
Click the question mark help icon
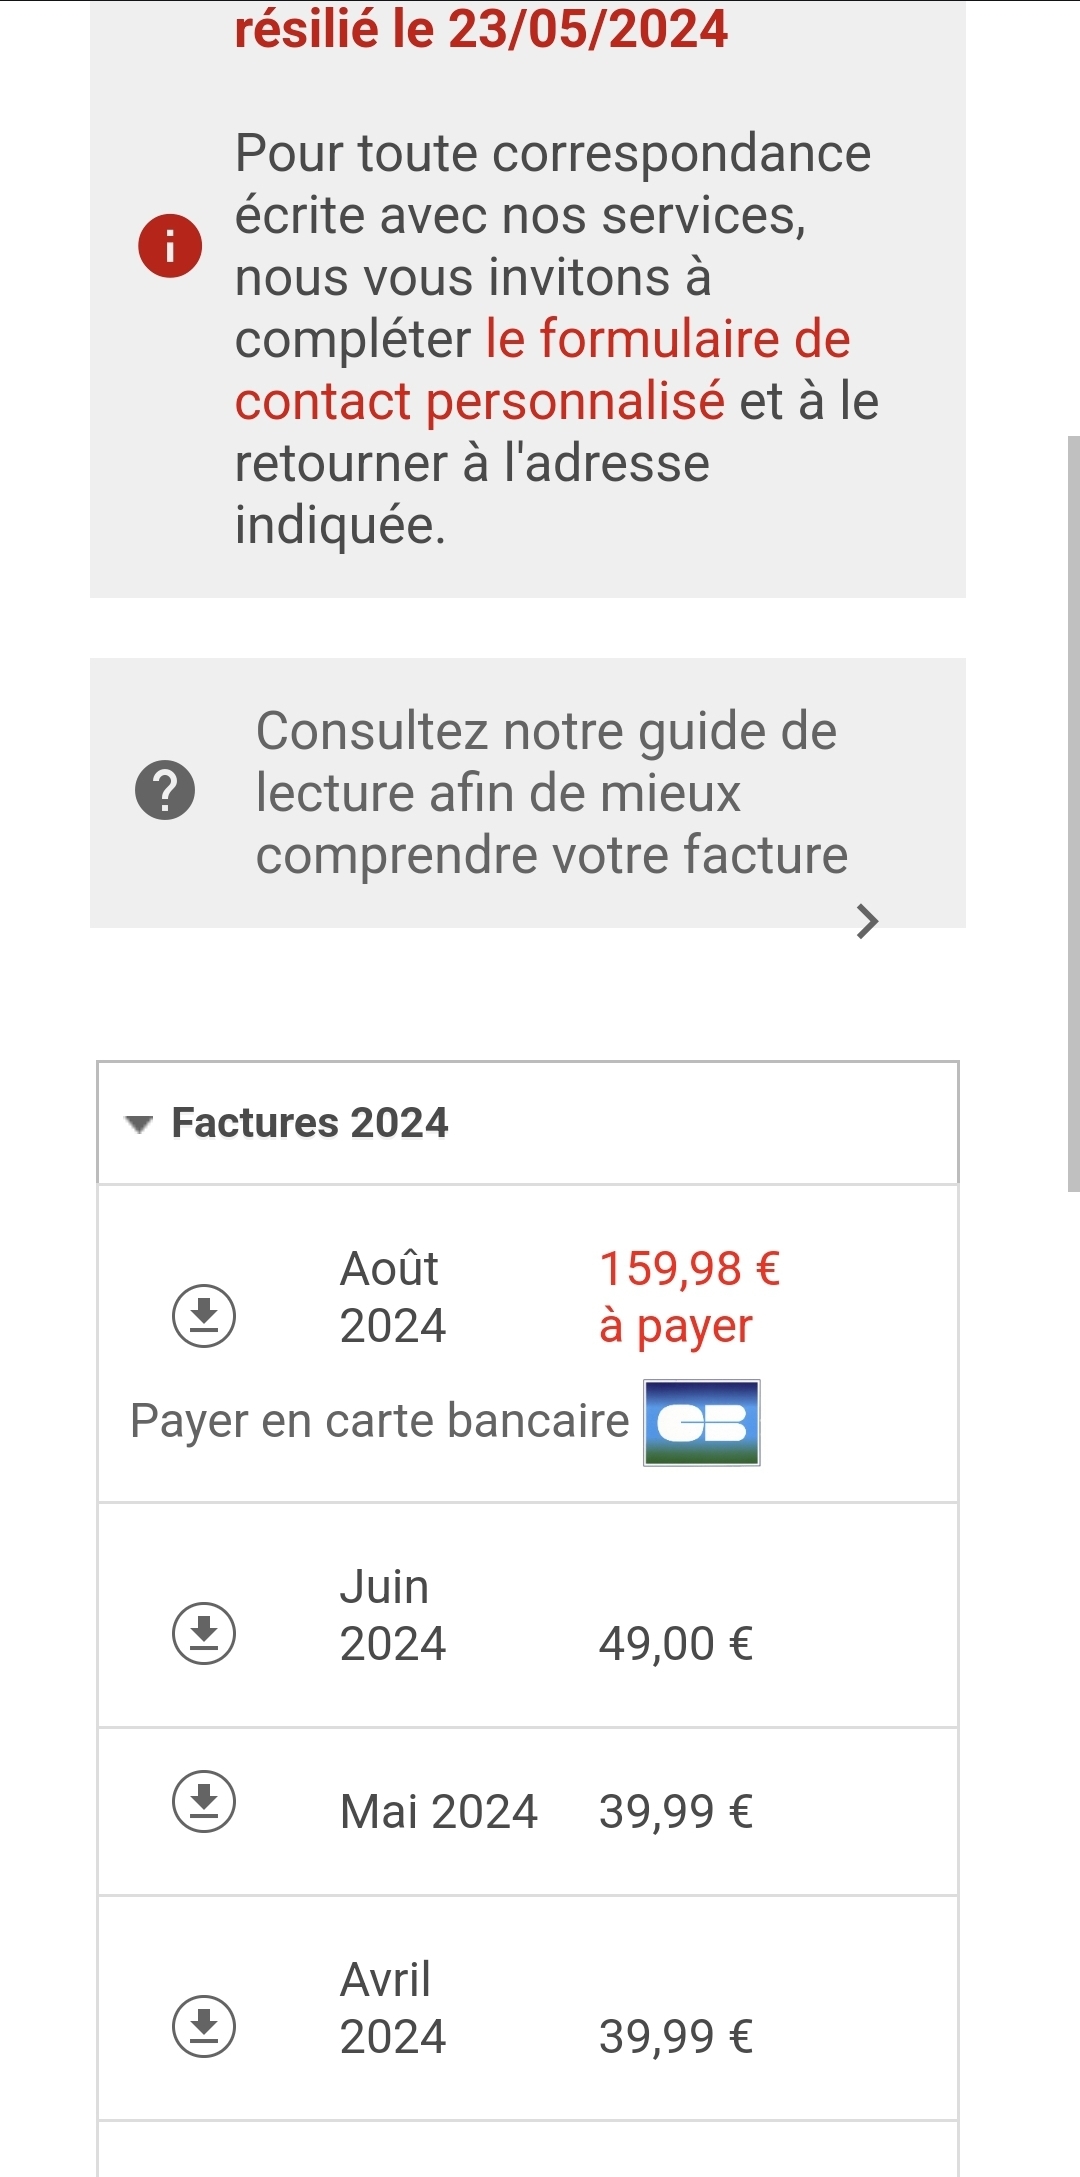(165, 790)
